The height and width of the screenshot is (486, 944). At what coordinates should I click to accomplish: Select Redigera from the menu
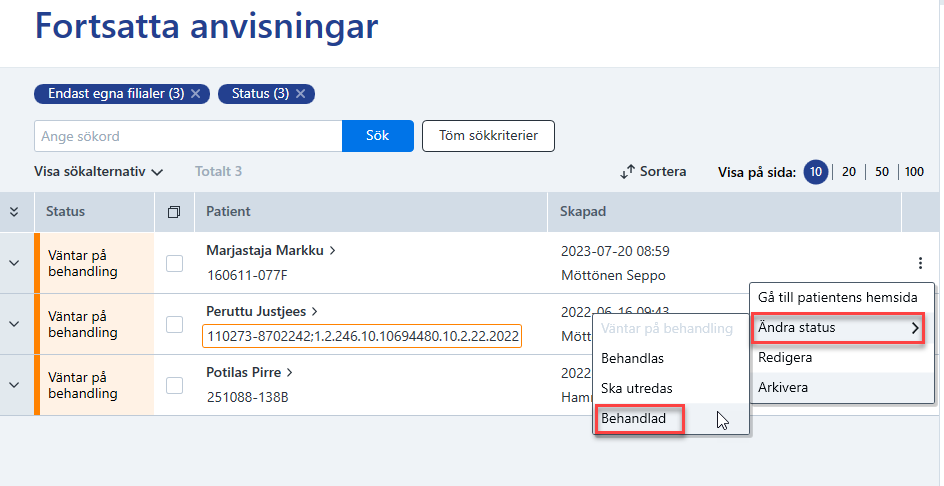point(842,357)
